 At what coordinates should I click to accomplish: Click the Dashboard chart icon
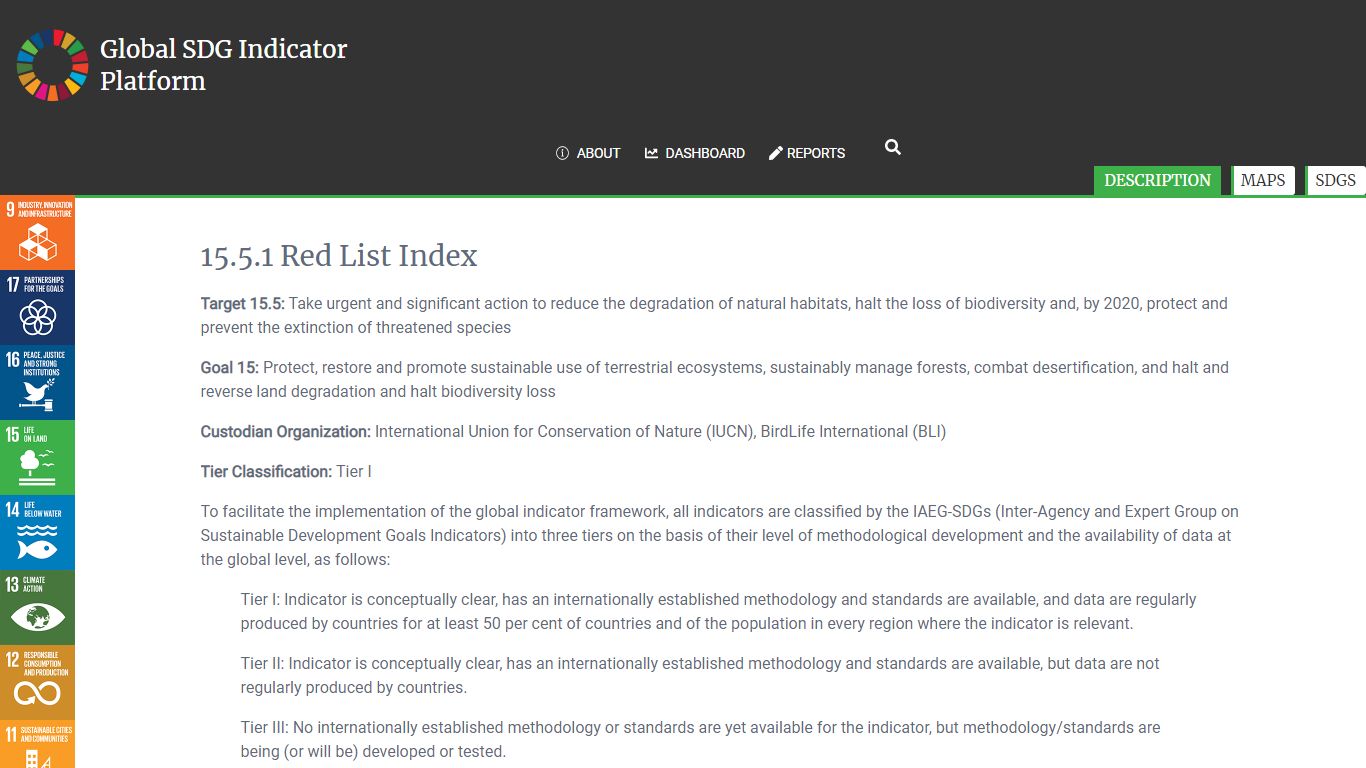(652, 153)
